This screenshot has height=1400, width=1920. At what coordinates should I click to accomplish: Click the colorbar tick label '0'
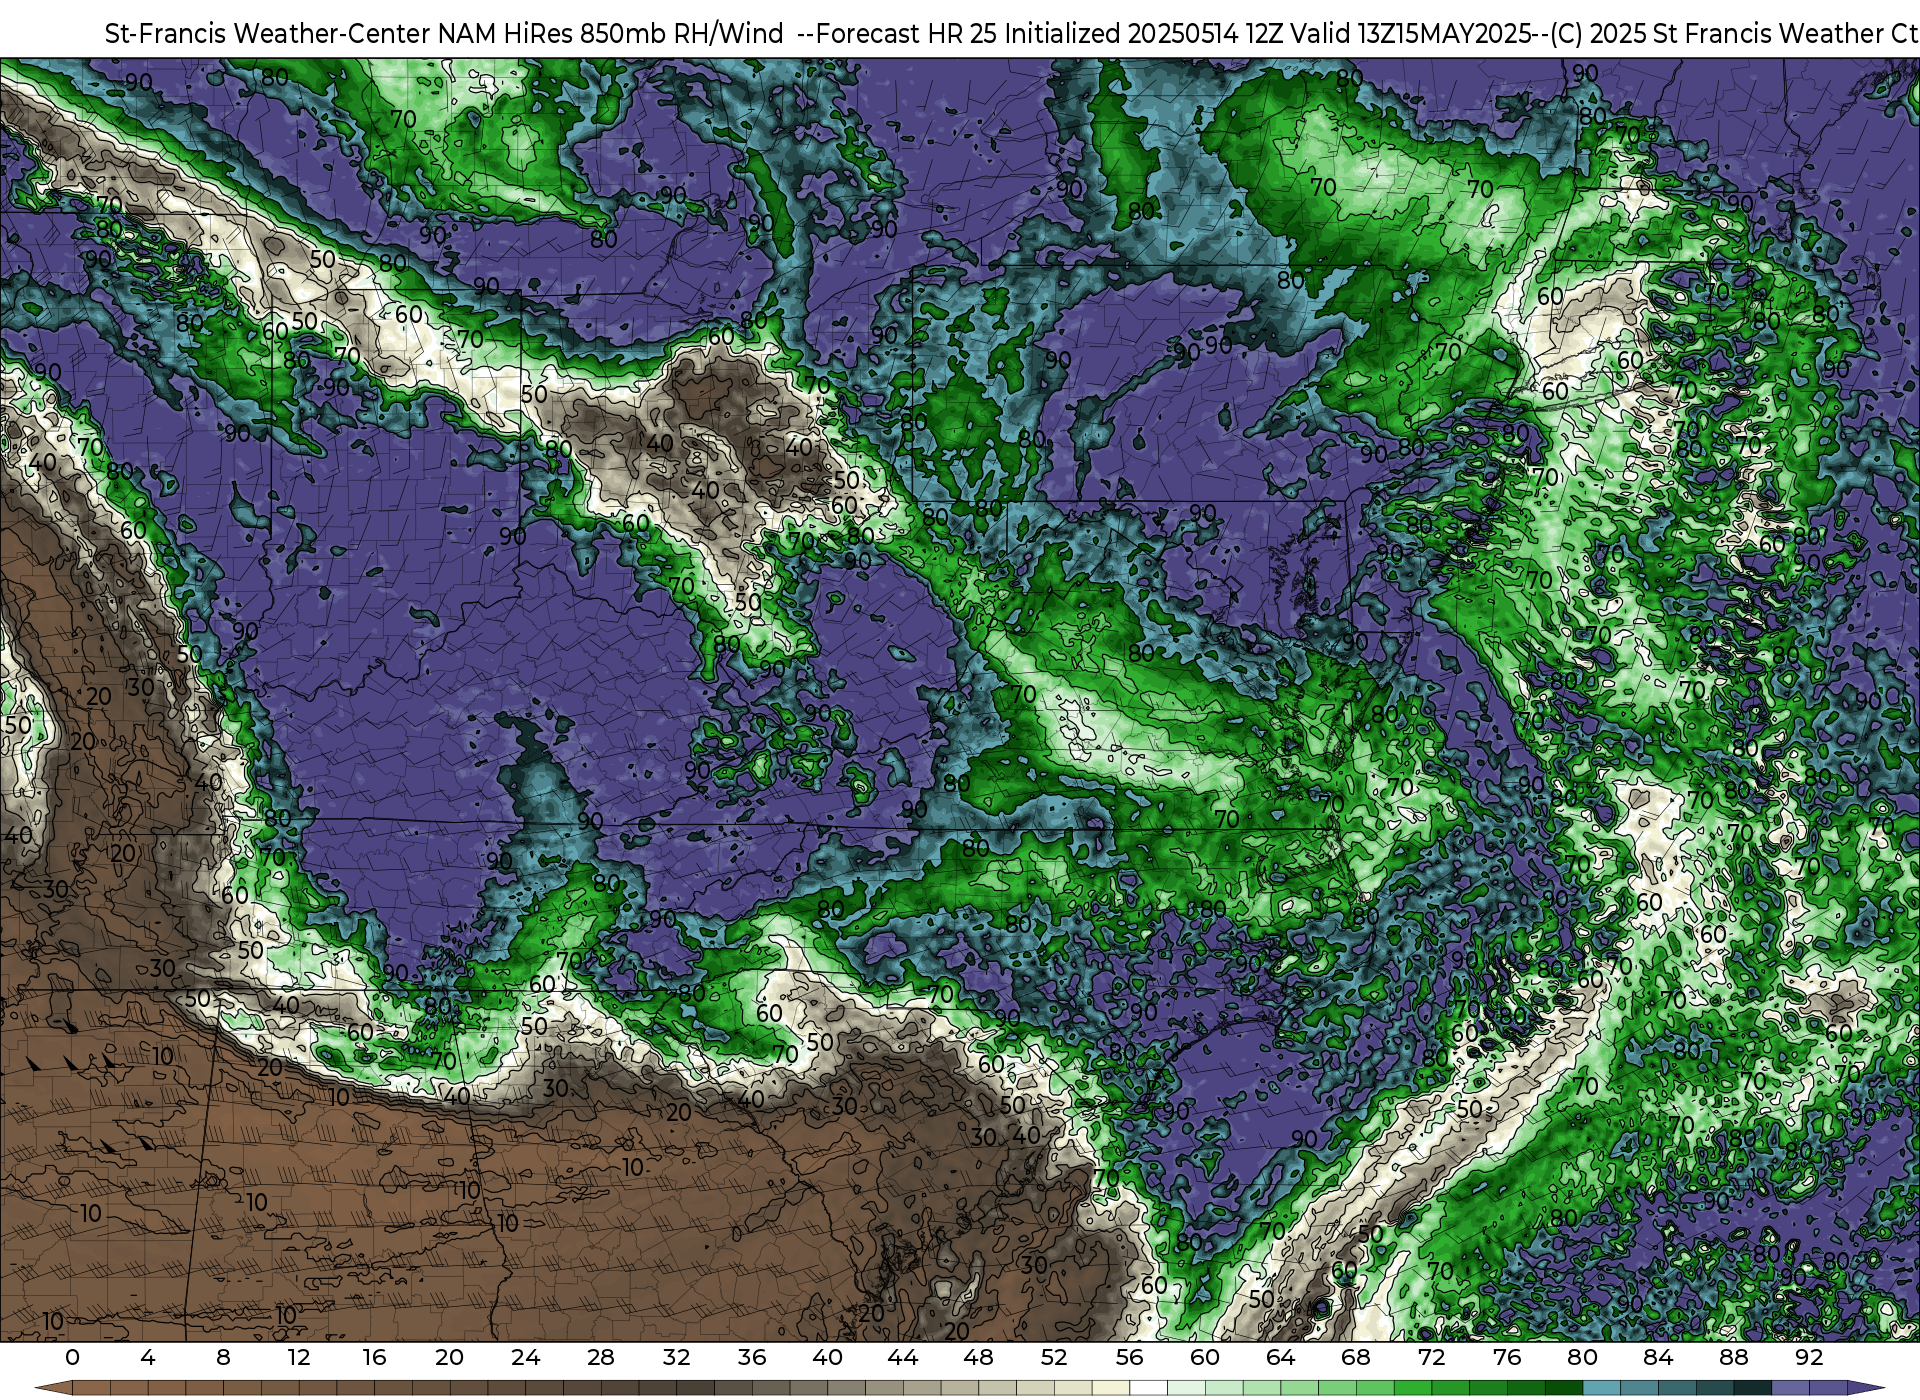(72, 1357)
